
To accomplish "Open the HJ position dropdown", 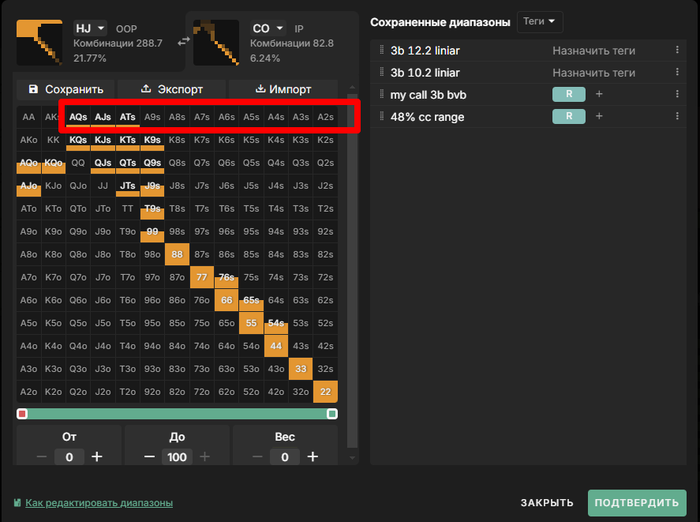I will pos(90,29).
